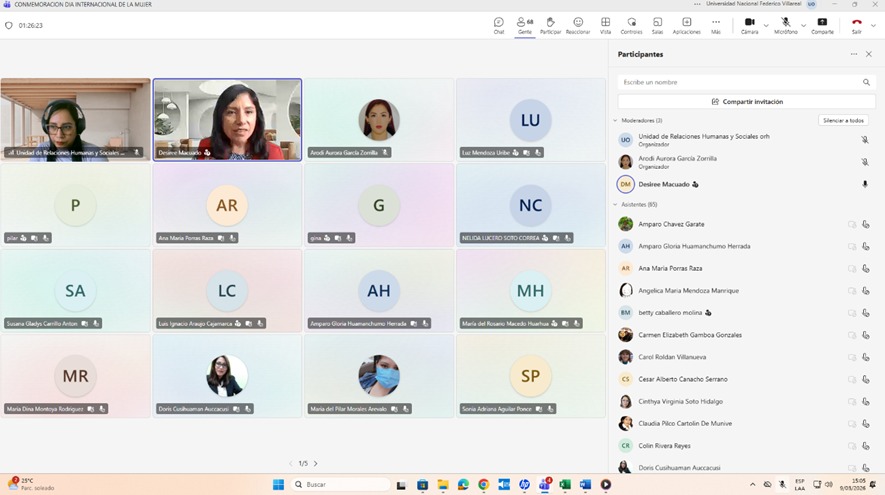Toggle mic permission for betty caballero molina
885x495 pixels.
(x=865, y=313)
